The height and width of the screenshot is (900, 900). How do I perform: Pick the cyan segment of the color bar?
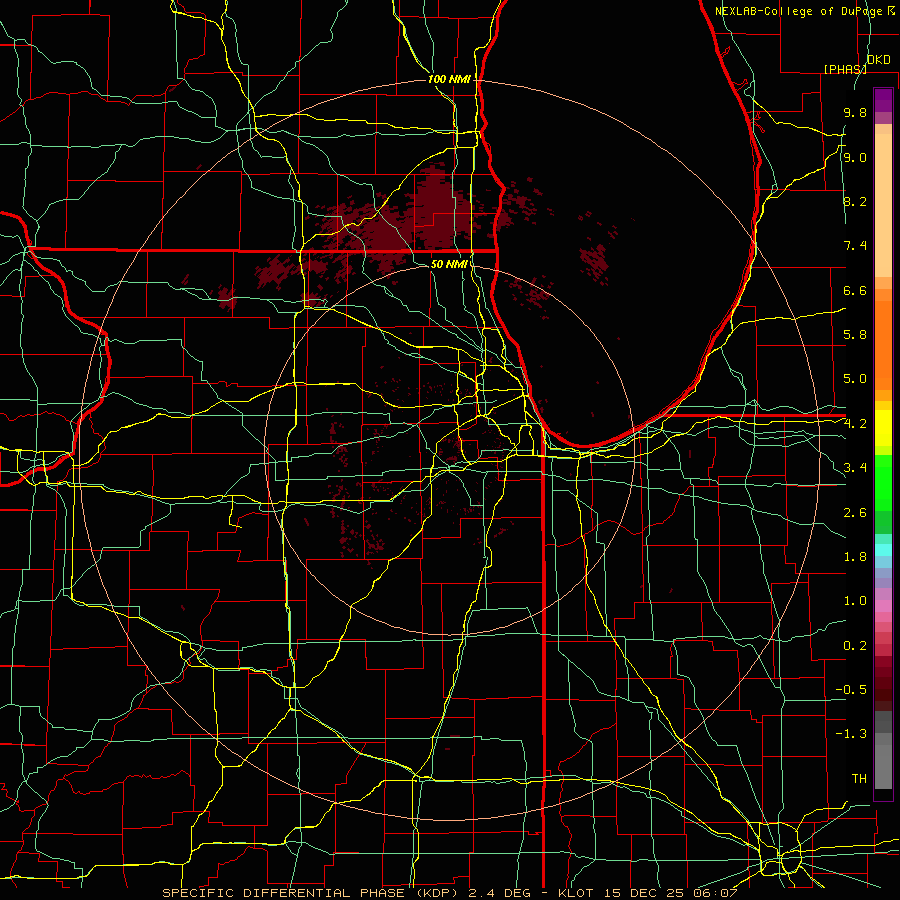point(883,550)
